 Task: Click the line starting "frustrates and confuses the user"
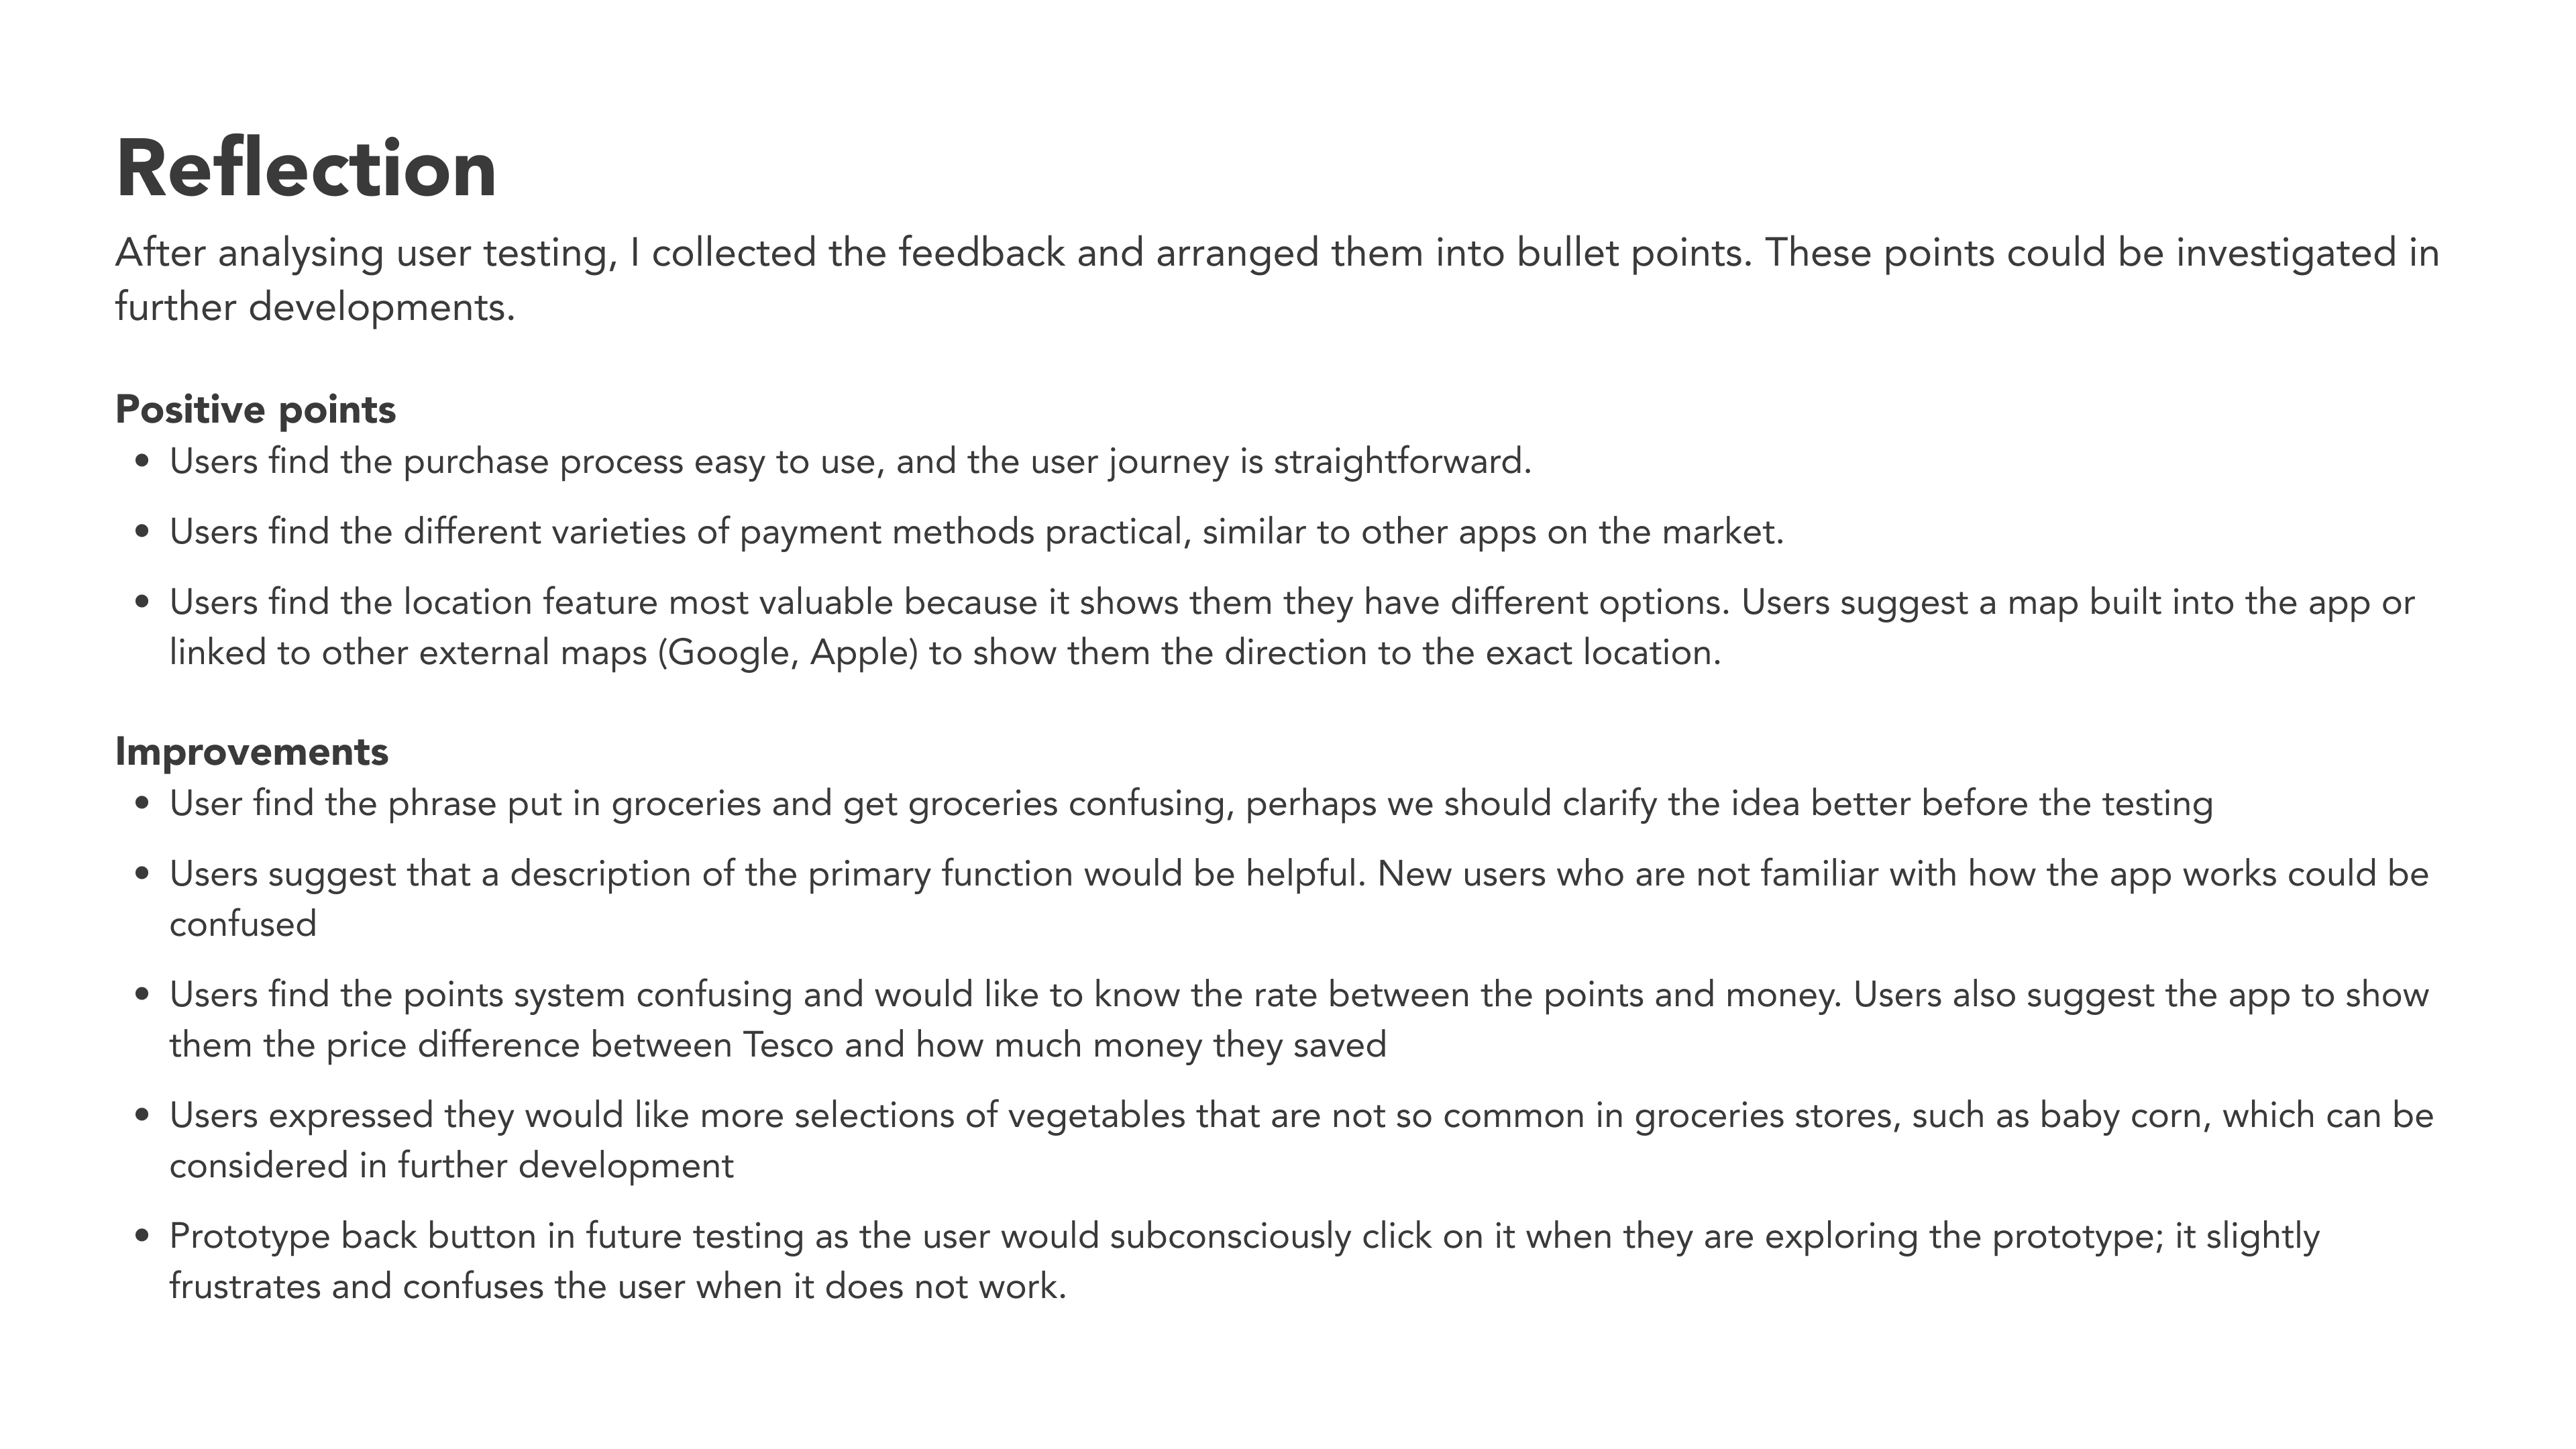pyautogui.click(x=617, y=1287)
